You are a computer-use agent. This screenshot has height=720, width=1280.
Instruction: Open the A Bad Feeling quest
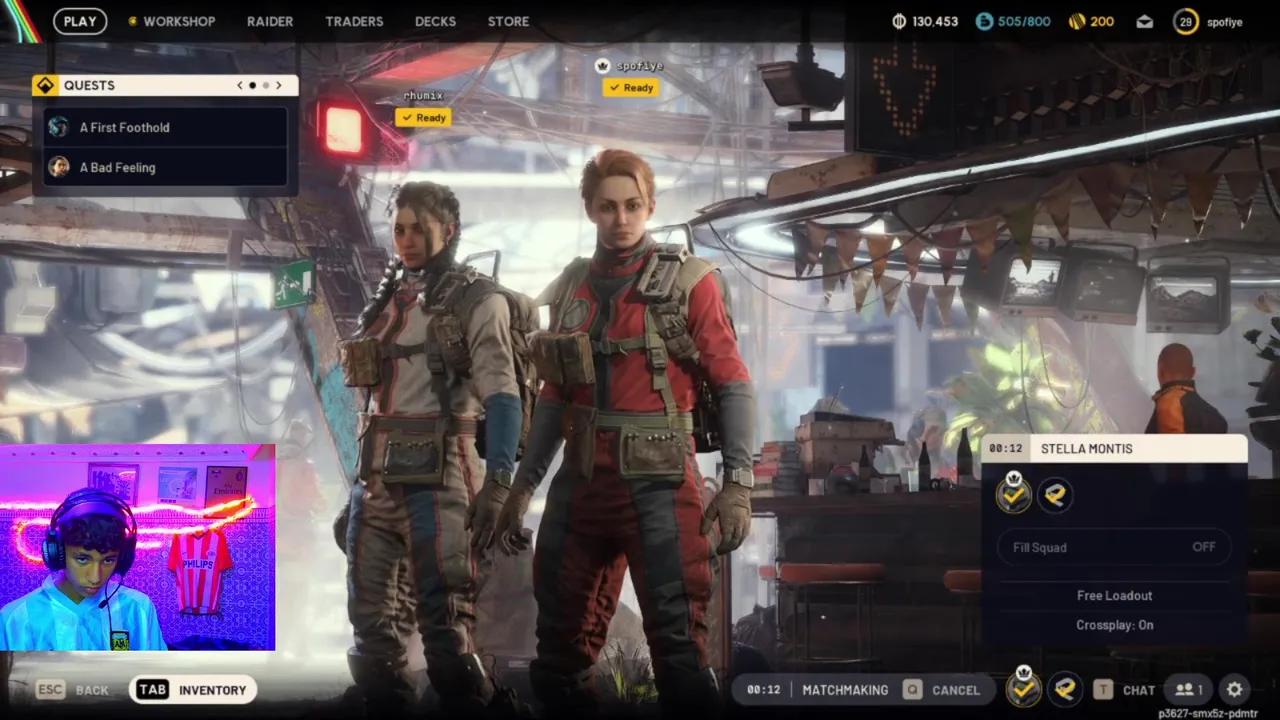165,167
